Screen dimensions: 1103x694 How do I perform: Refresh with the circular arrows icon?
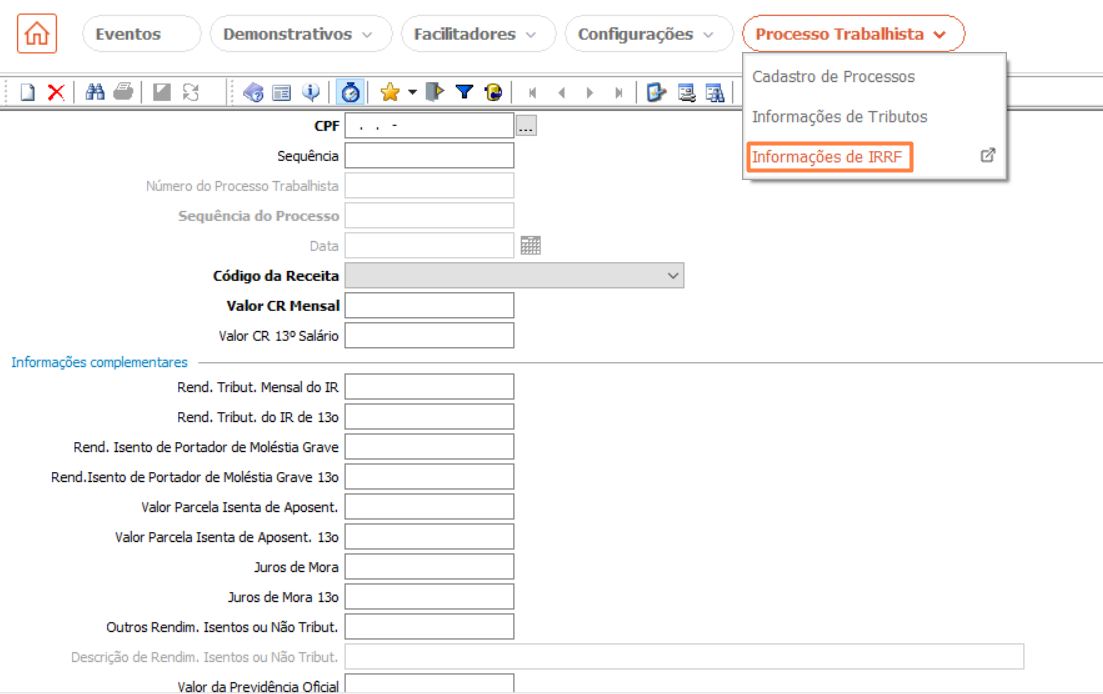pyautogui.click(x=191, y=92)
